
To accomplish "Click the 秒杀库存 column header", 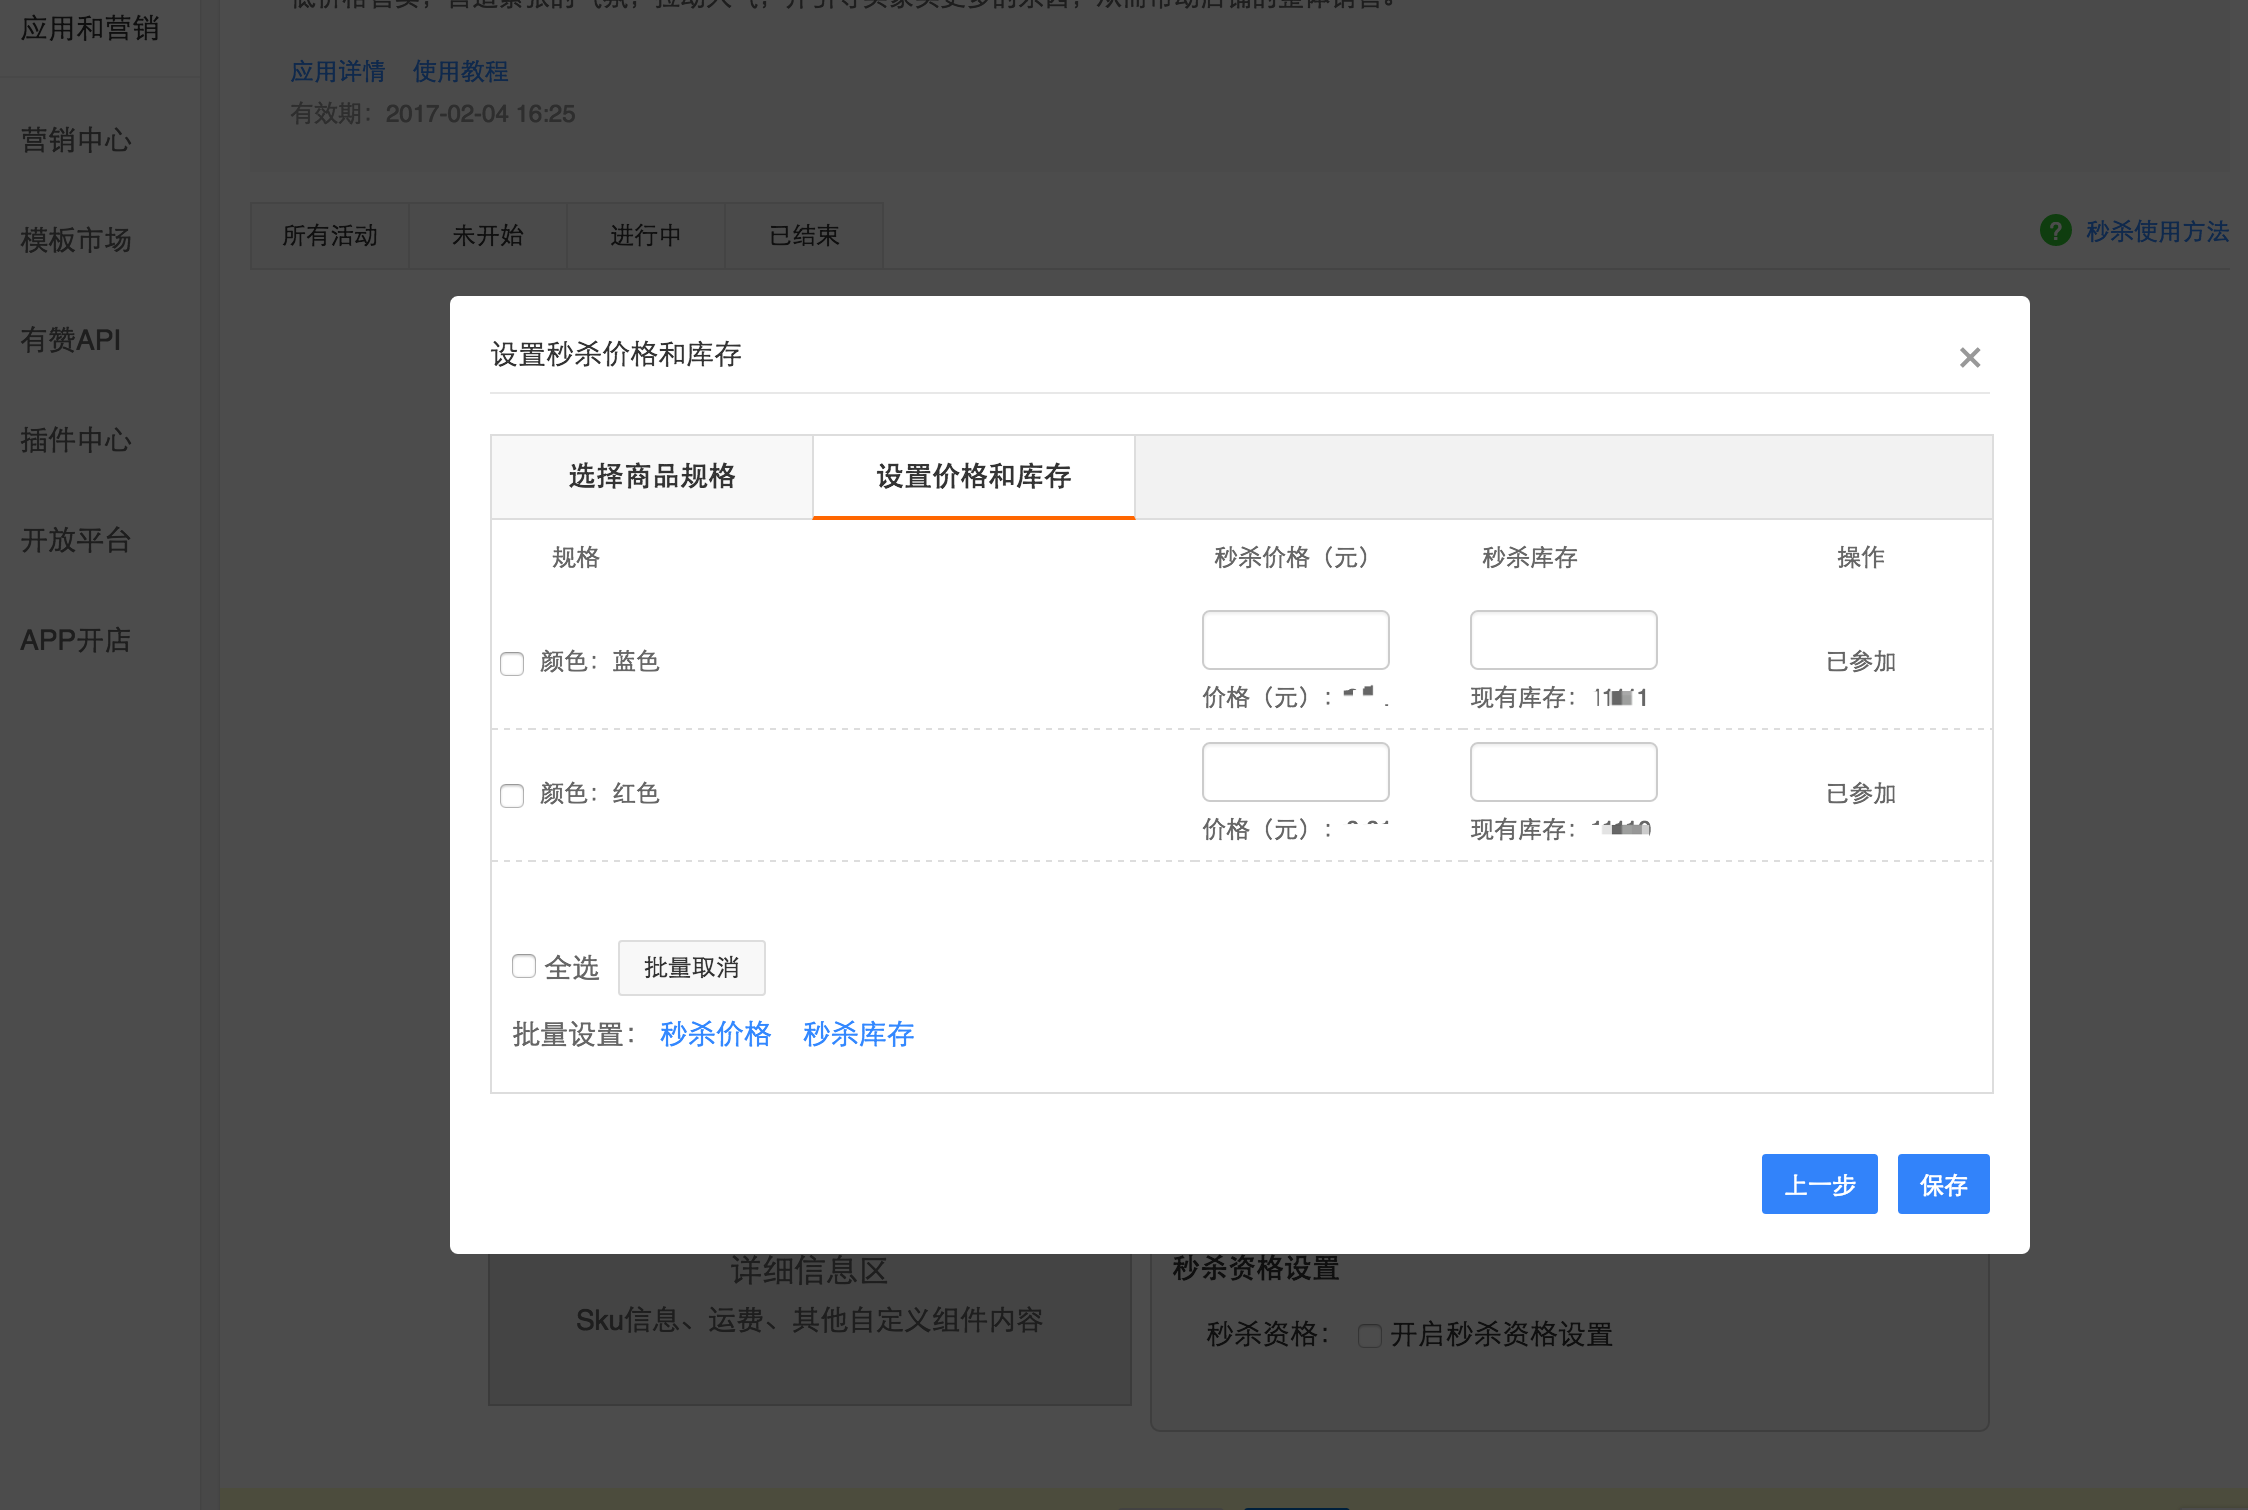I will coord(1530,557).
